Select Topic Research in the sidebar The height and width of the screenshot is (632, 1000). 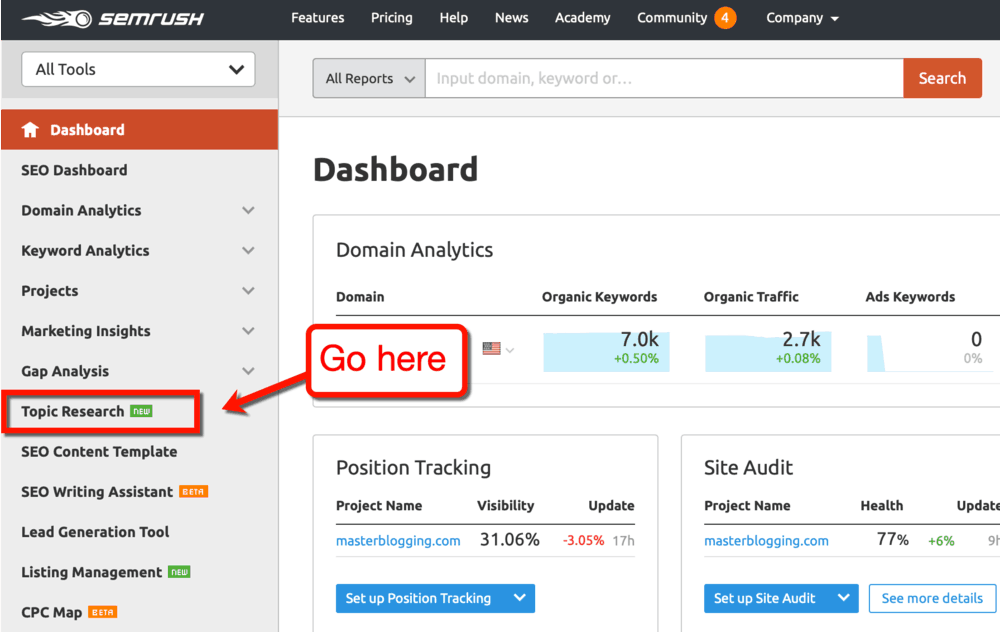tap(75, 410)
